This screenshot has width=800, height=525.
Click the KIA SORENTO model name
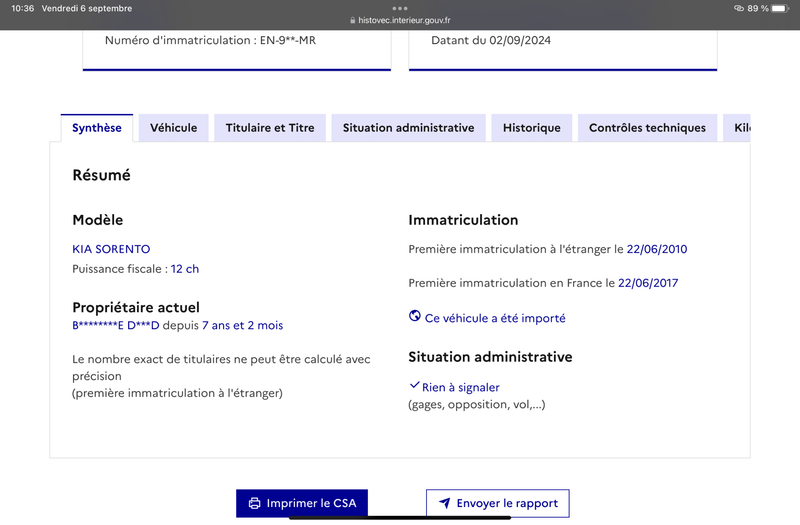111,249
